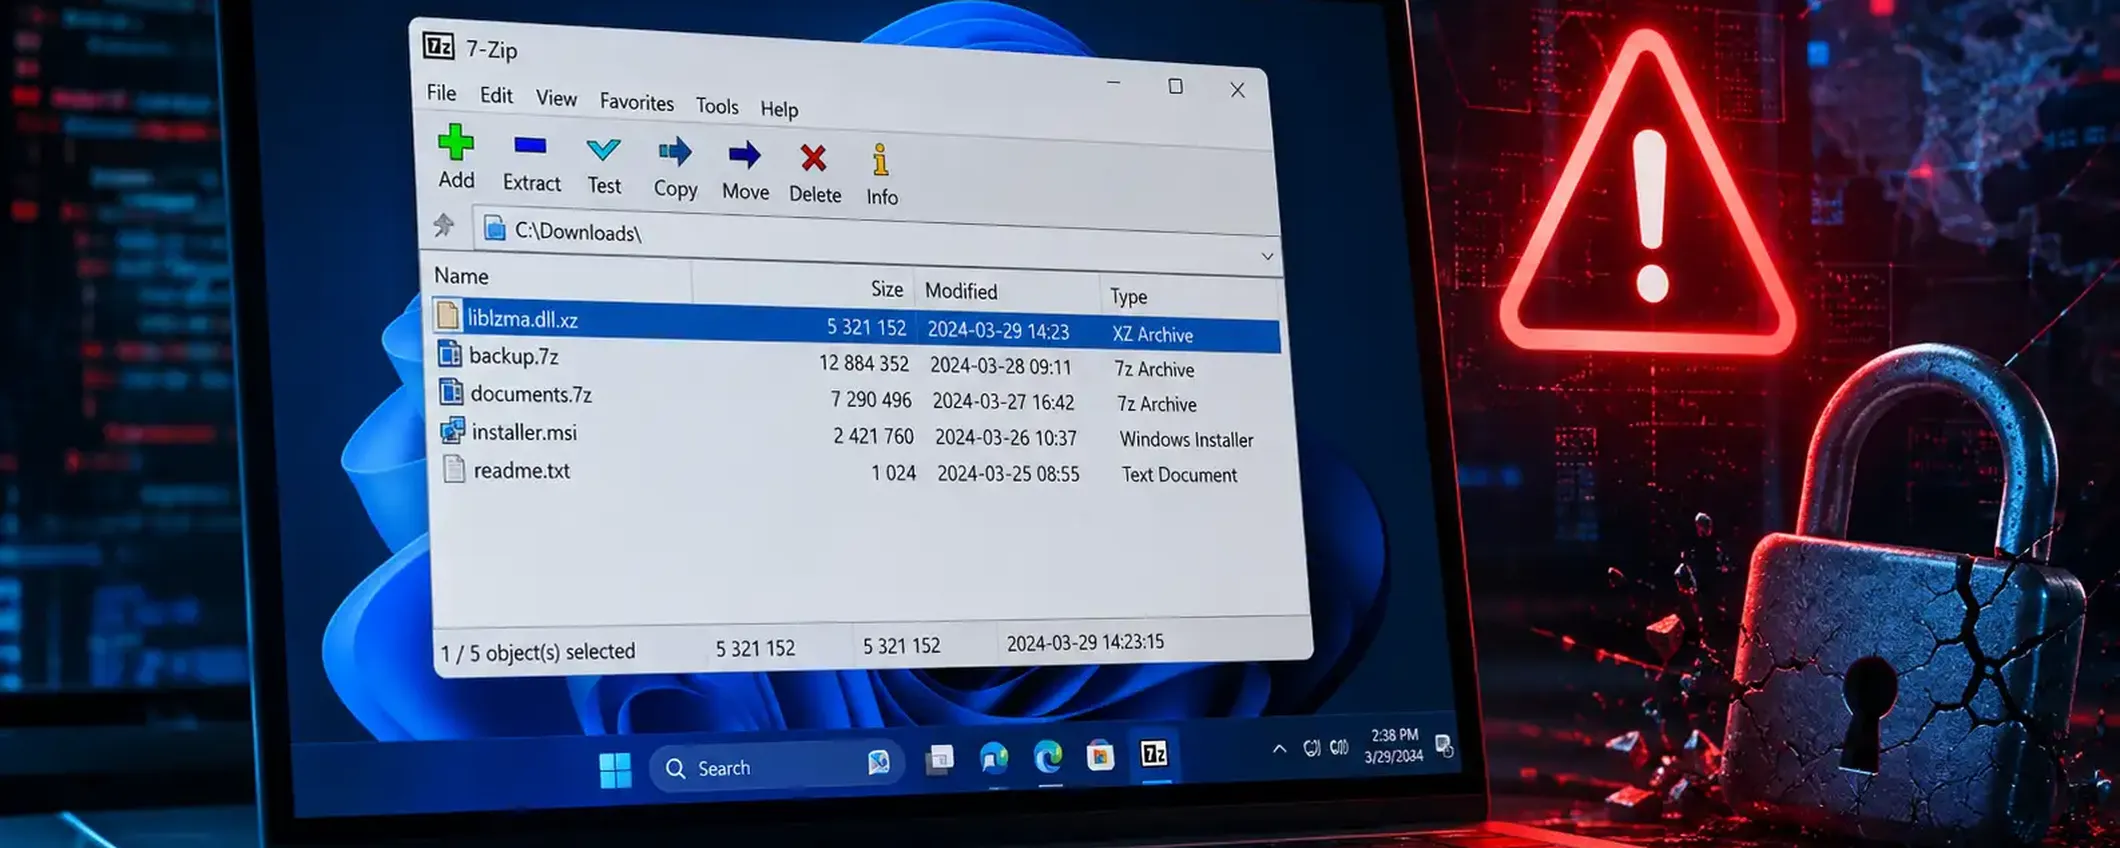Screen dimensions: 2120x848
Task: Click the taskbar Search box
Action: 777,767
